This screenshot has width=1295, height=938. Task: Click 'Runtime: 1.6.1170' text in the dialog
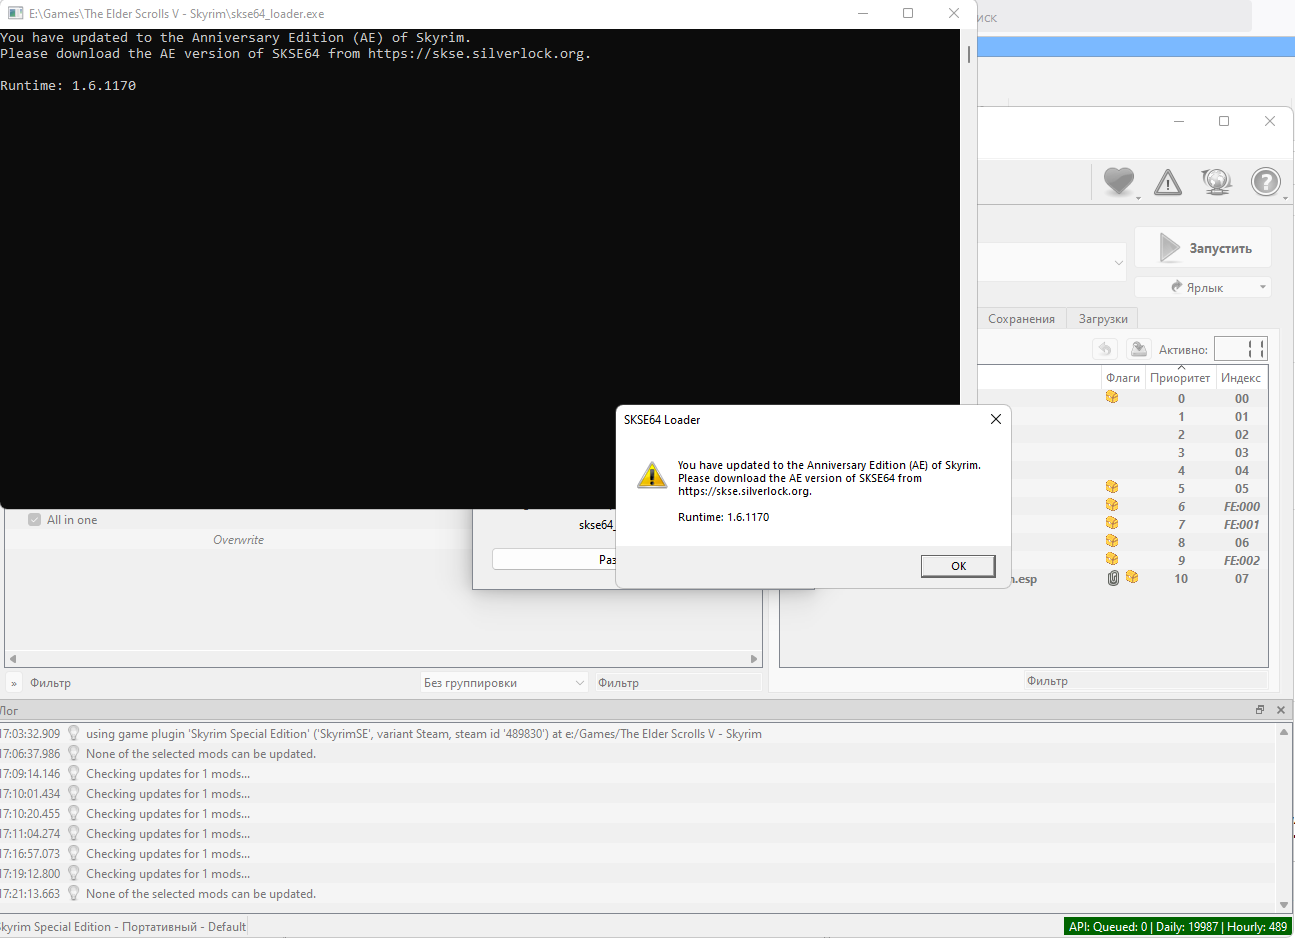point(724,517)
